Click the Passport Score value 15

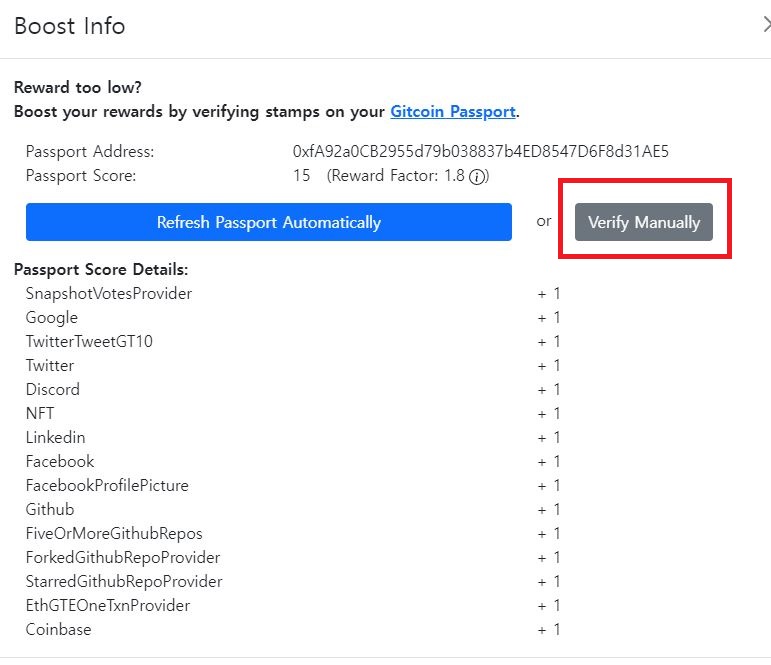point(301,175)
